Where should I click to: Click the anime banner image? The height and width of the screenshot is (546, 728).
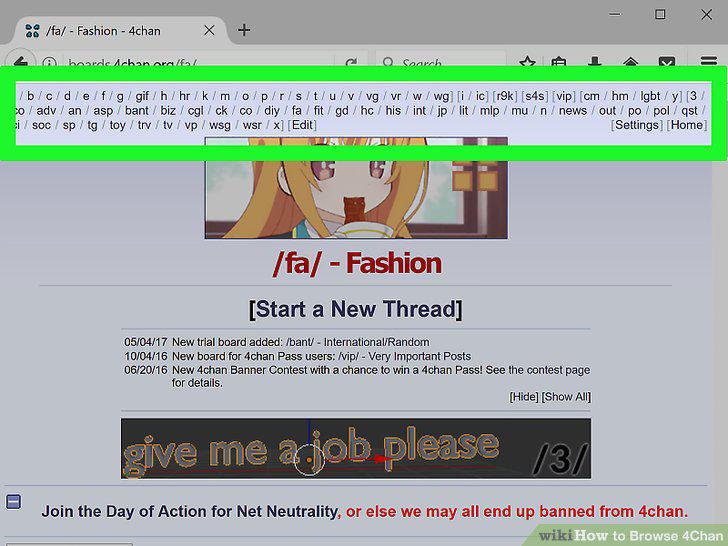pyautogui.click(x=356, y=188)
